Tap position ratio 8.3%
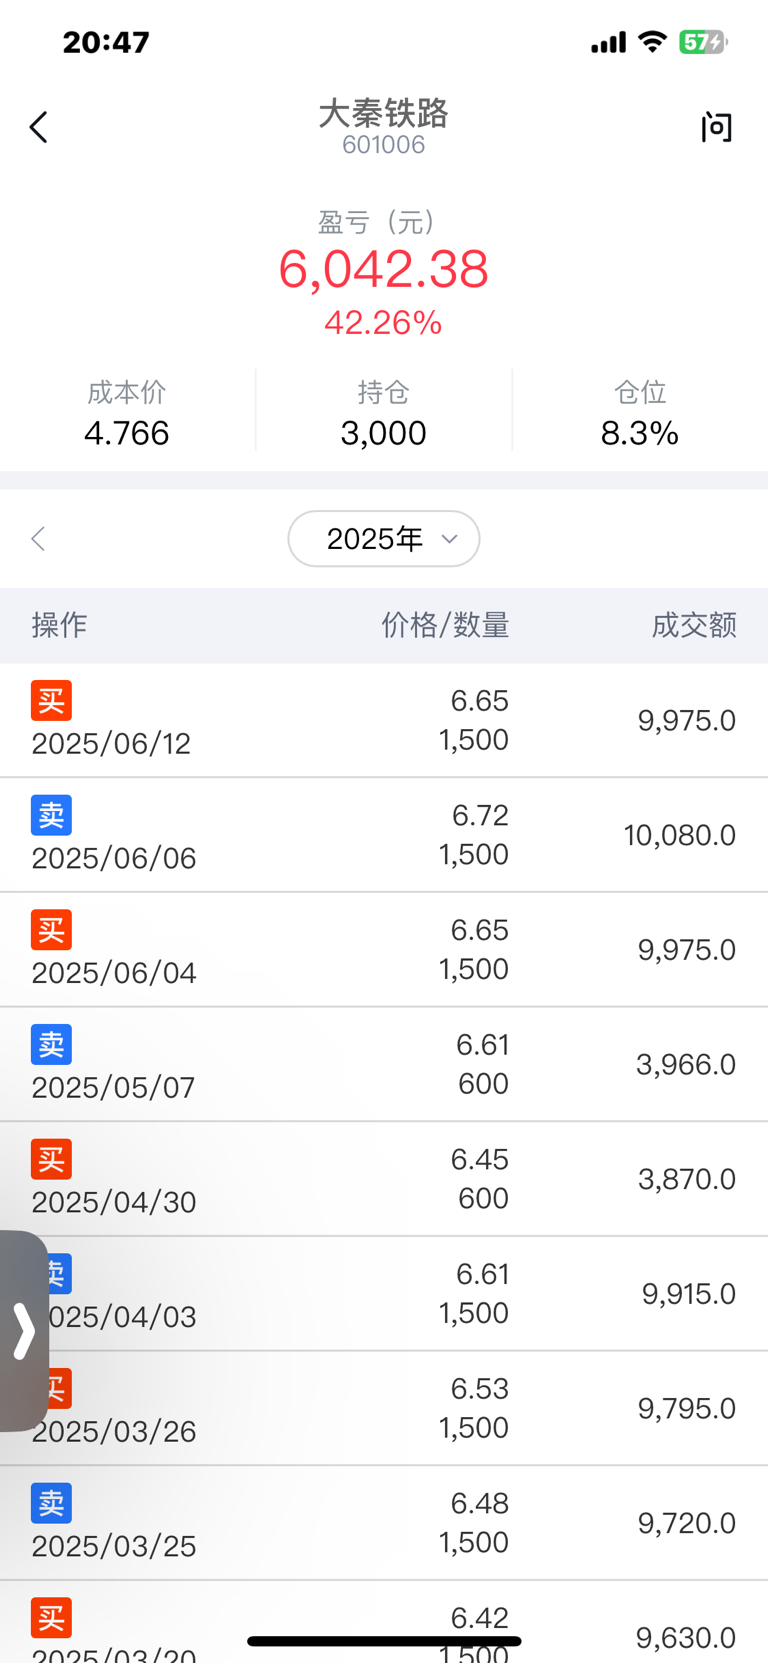This screenshot has width=768, height=1663. click(x=640, y=433)
